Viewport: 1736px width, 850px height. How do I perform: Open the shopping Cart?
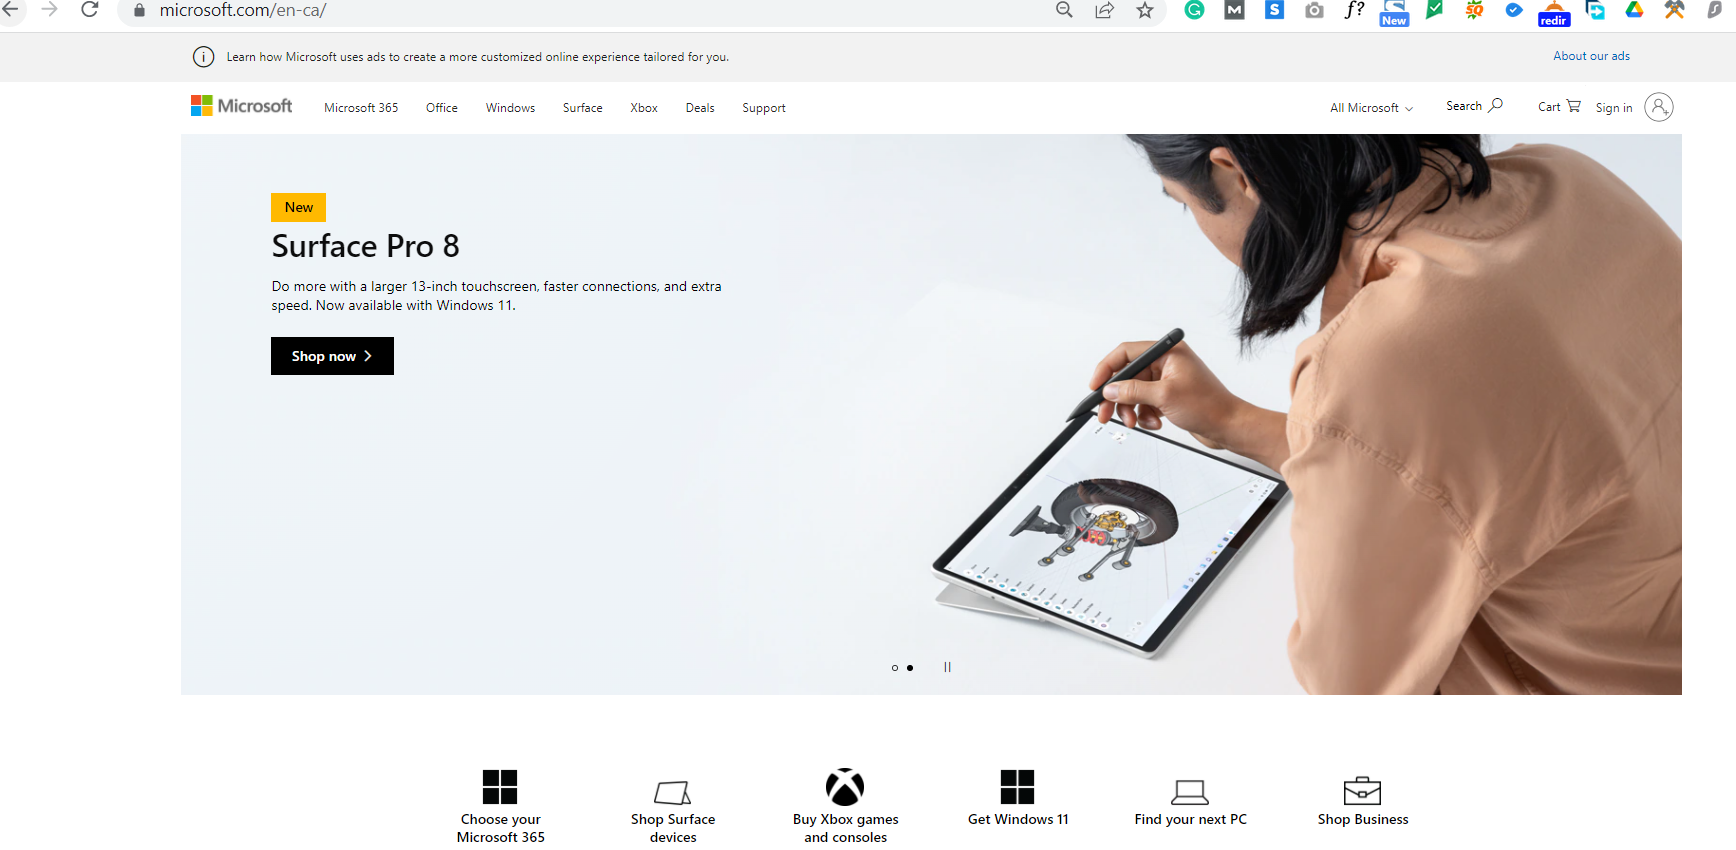(1559, 106)
